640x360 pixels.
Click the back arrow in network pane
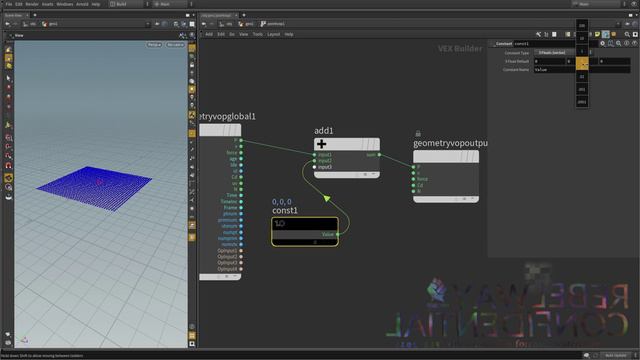[204, 24]
